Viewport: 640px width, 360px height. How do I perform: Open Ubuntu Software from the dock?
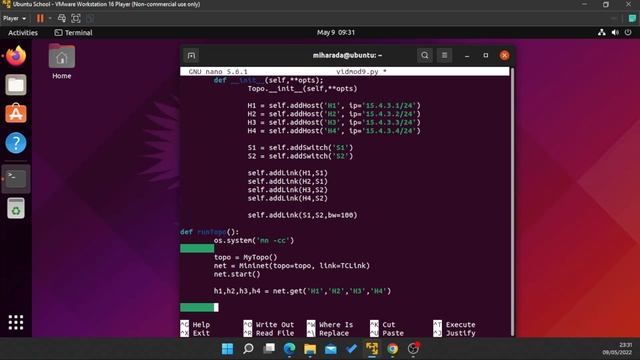[x=16, y=113]
